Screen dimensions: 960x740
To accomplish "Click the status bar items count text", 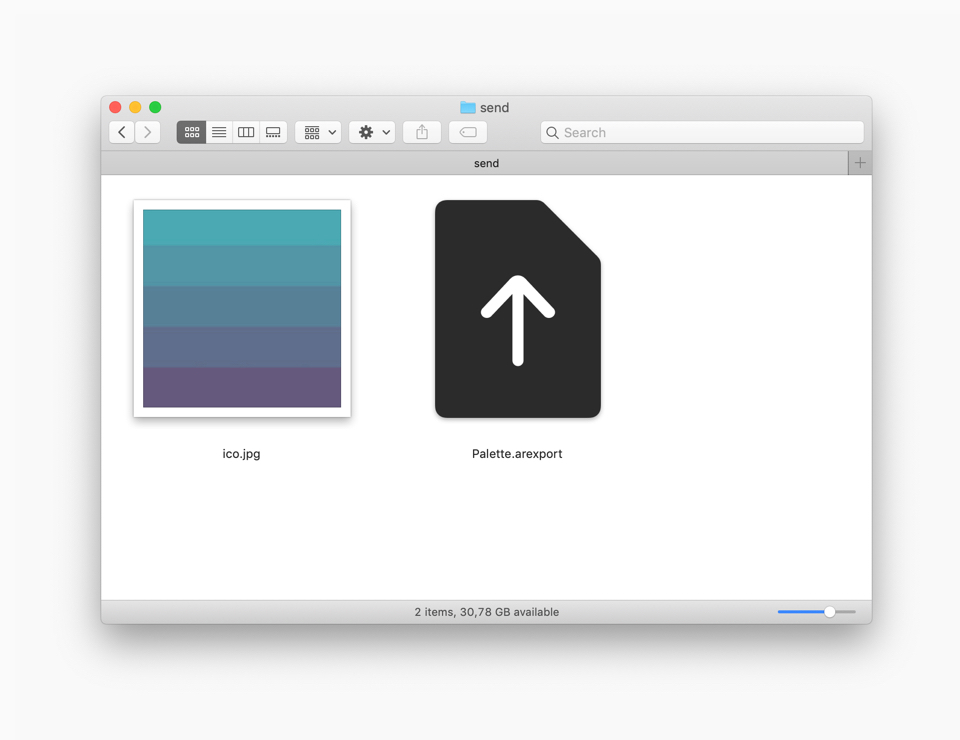I will (487, 611).
